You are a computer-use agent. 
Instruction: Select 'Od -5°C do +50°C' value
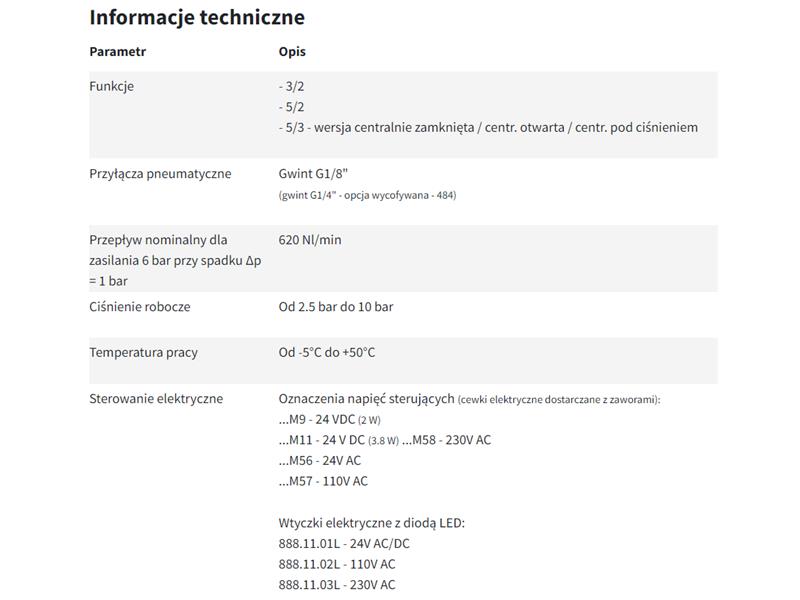[327, 353]
